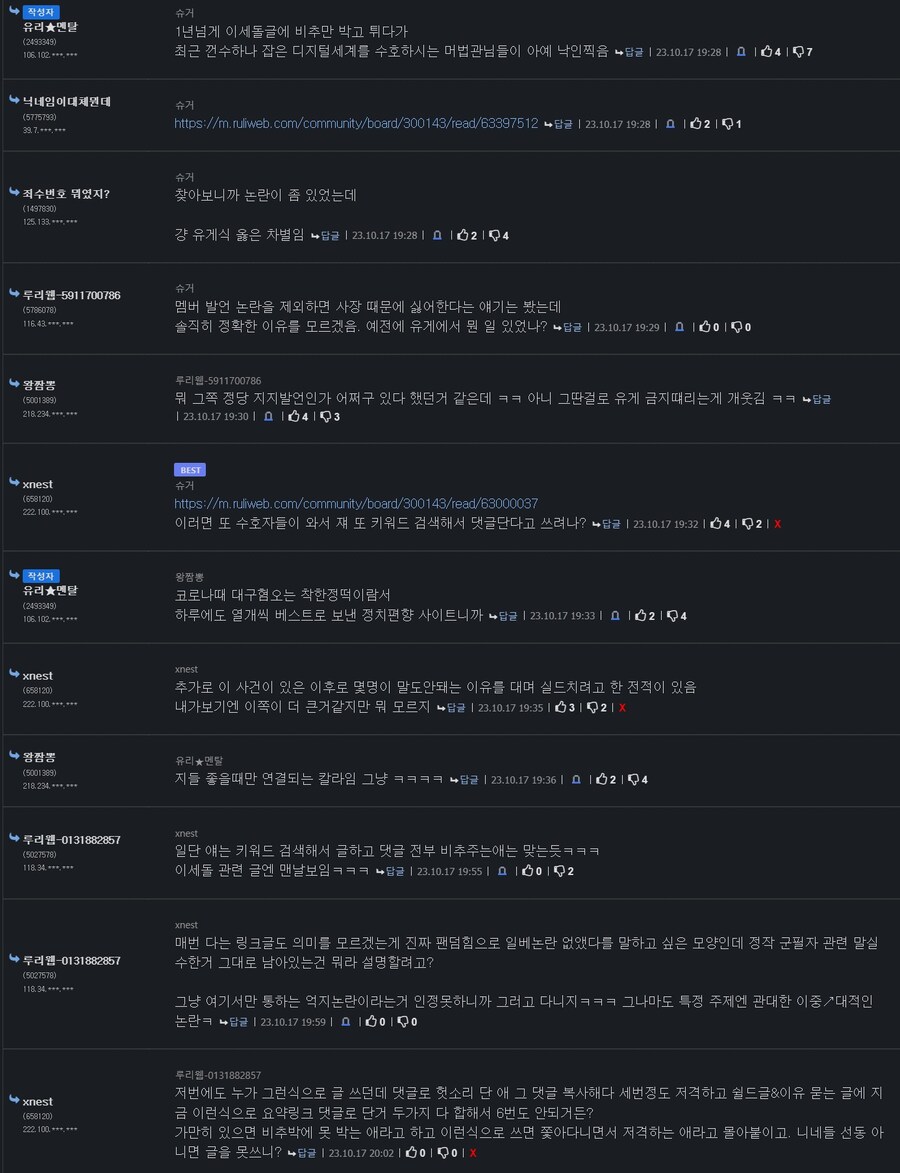Delete xnest's 19:32 comment with red X
The width and height of the screenshot is (900, 1173).
(777, 524)
